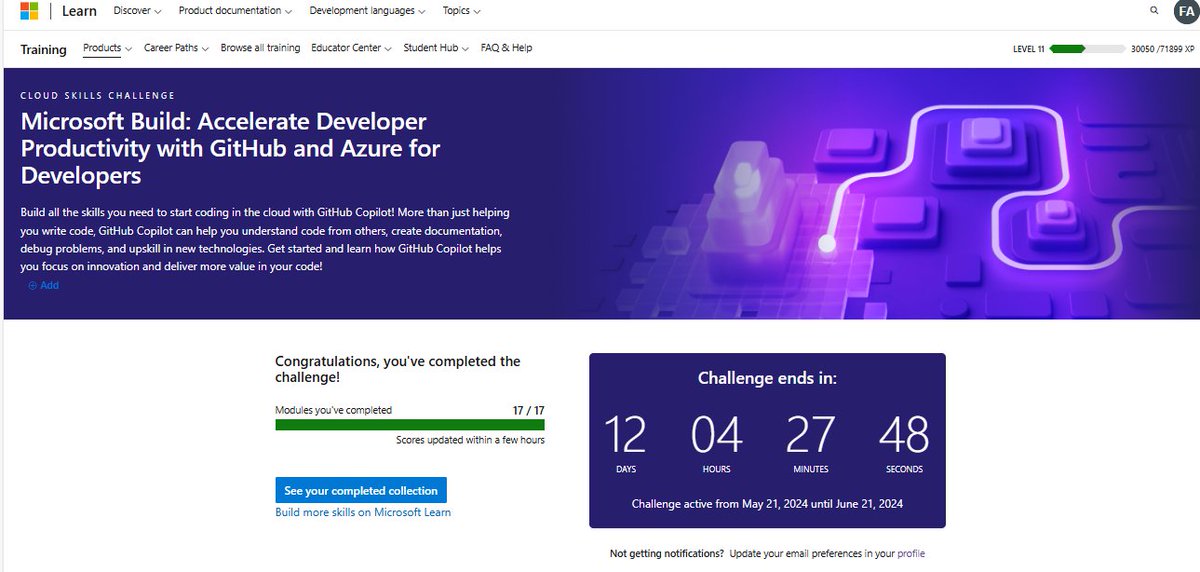The height and width of the screenshot is (572, 1200).
Task: Open the FA profile avatar
Action: (1186, 11)
